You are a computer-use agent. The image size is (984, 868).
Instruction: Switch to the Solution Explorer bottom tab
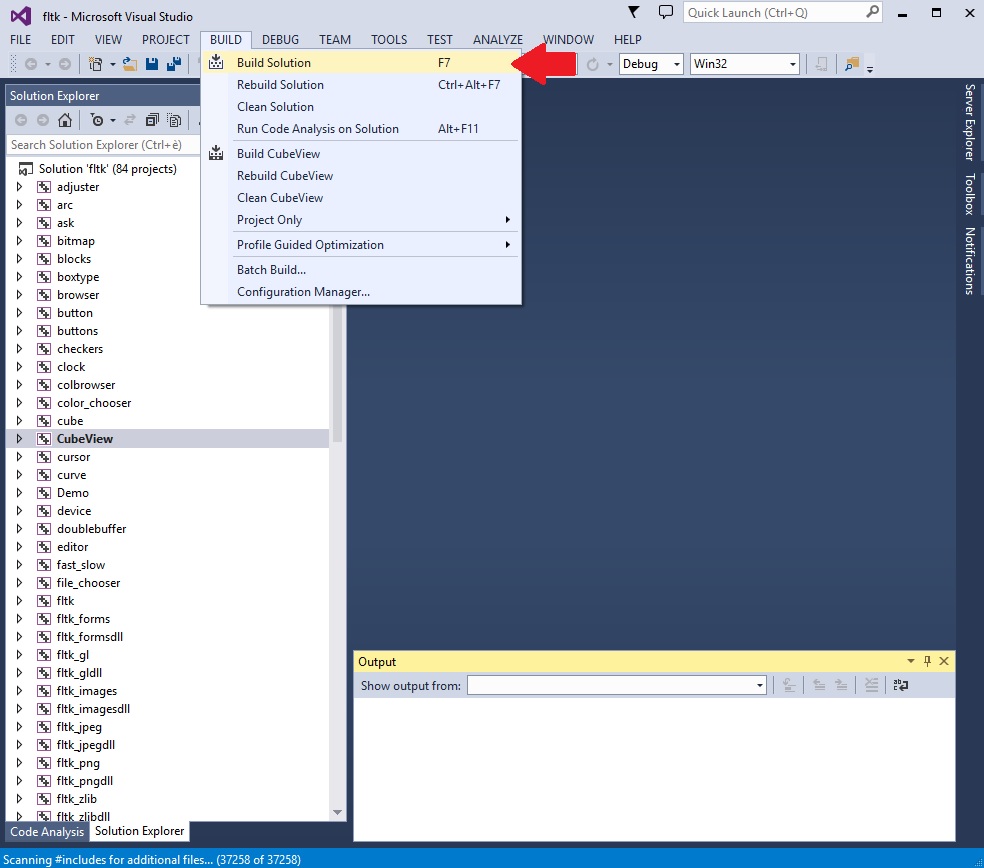pyautogui.click(x=139, y=831)
